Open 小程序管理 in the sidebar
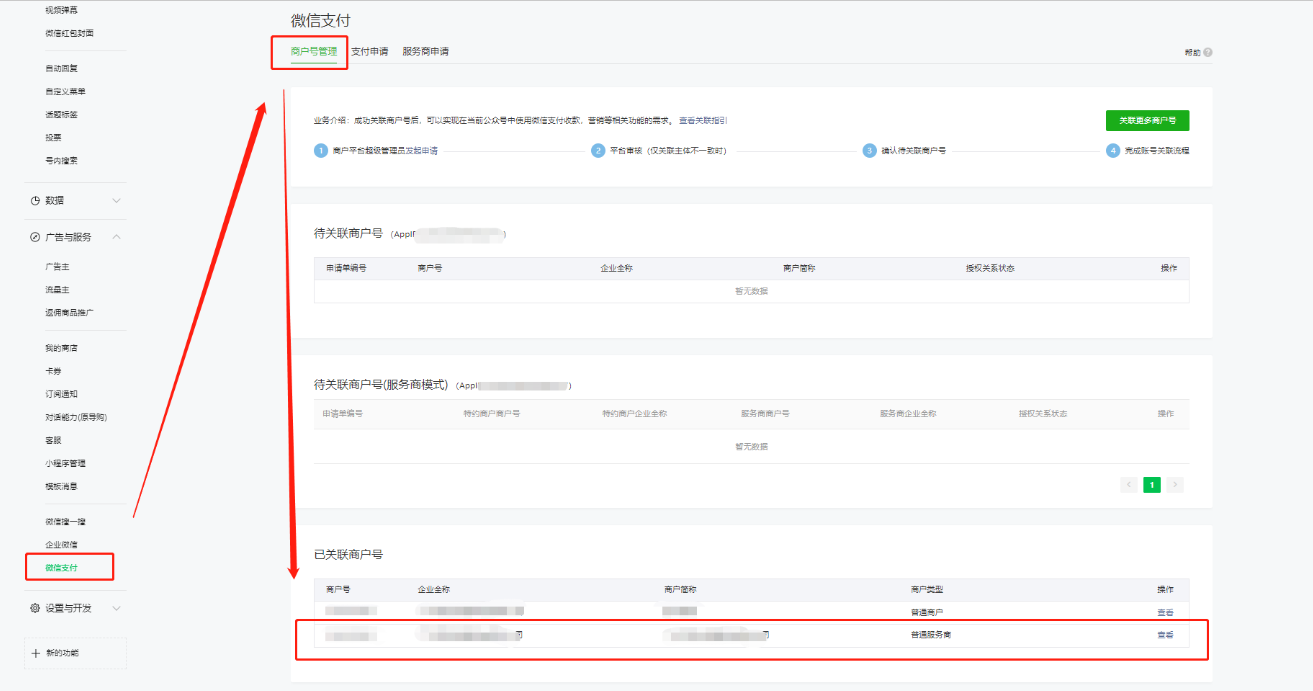This screenshot has width=1313, height=691. [x=65, y=463]
